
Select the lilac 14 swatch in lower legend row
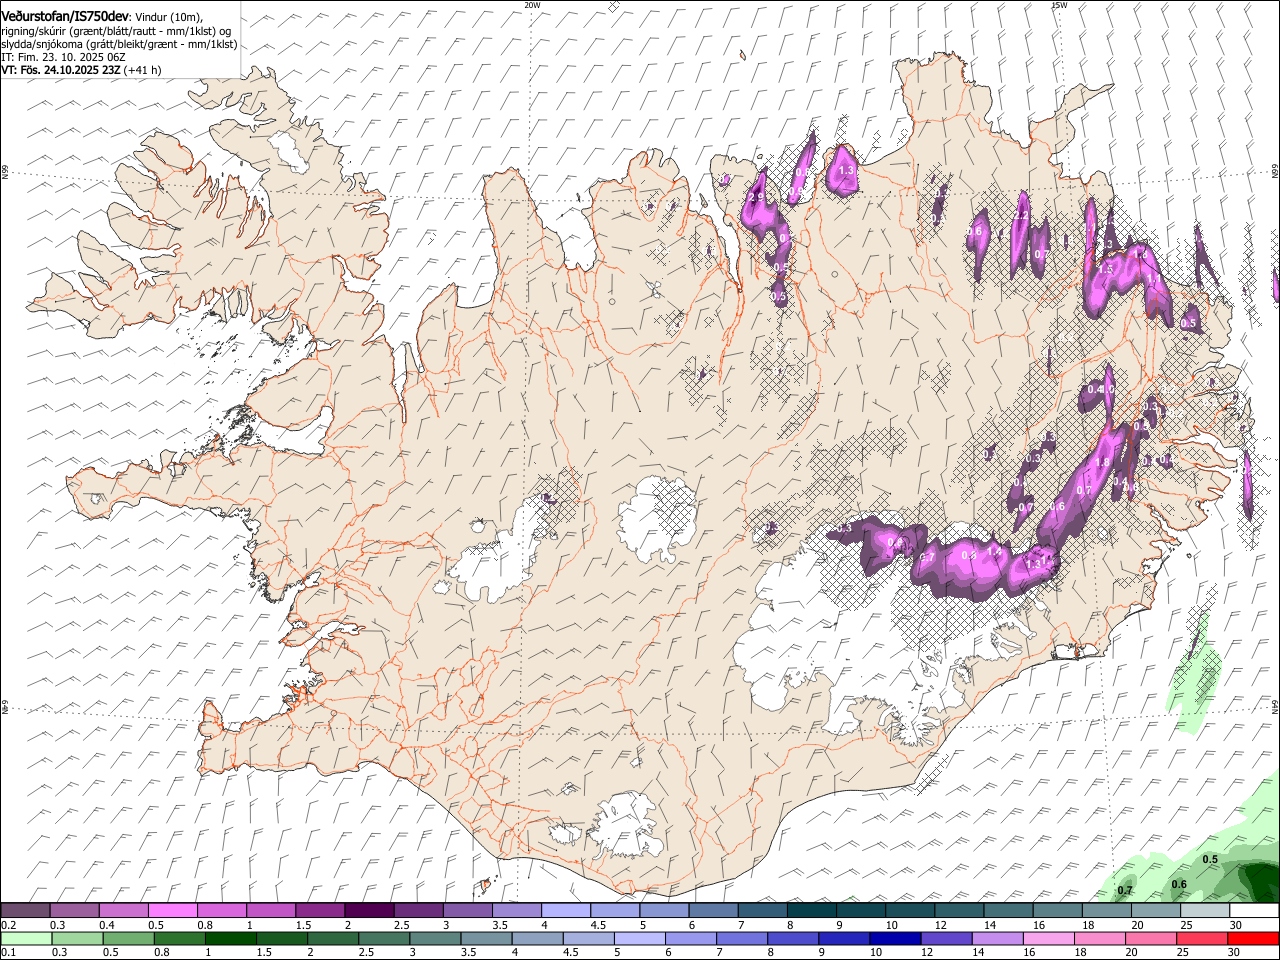[997, 938]
